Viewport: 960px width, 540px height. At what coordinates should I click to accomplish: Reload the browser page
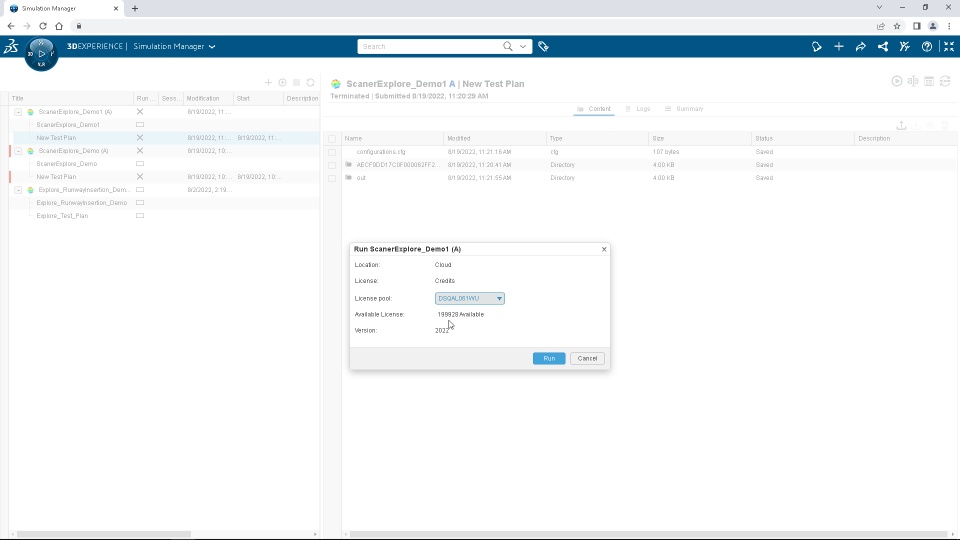click(43, 26)
